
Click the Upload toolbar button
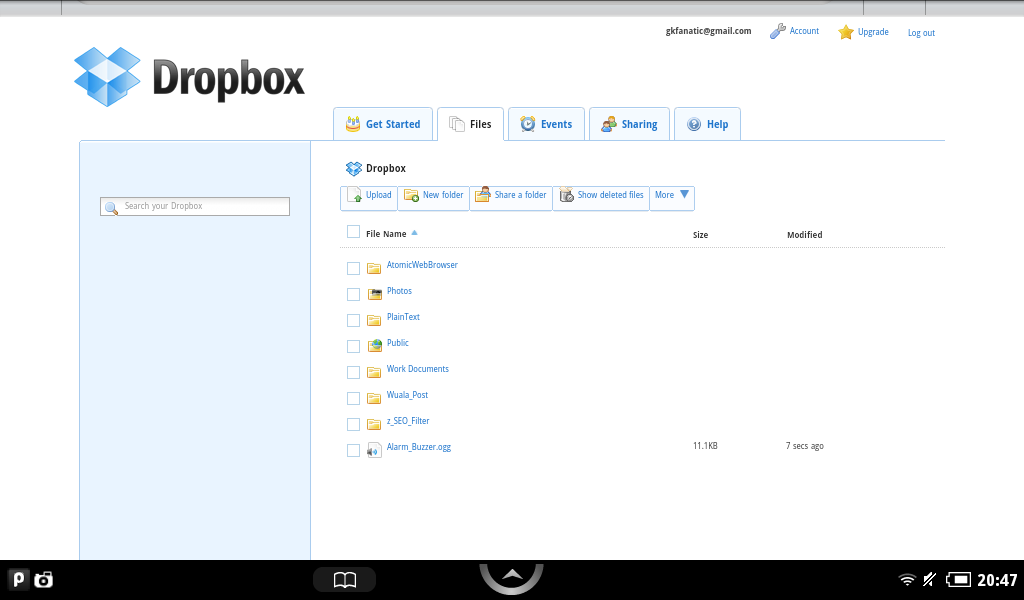pos(369,196)
